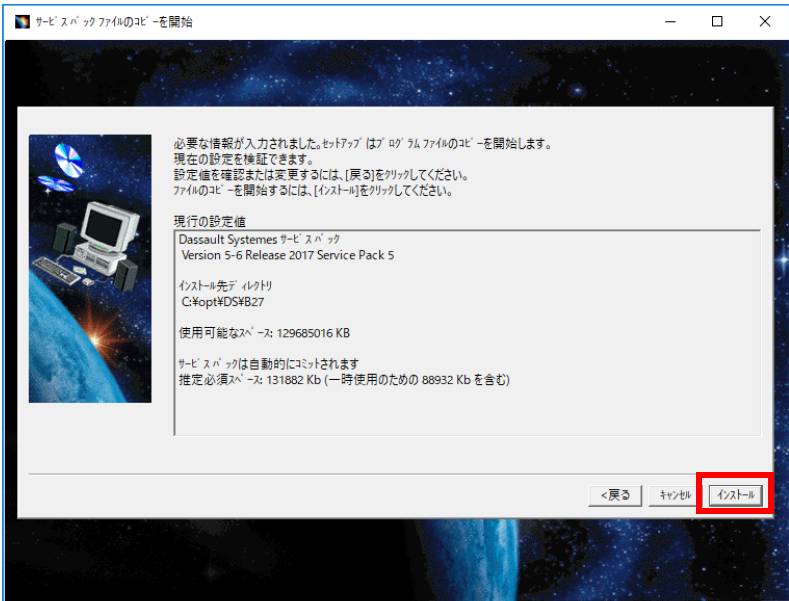Open the installer icon in the title bar
This screenshot has width=789, height=601.
point(16,21)
